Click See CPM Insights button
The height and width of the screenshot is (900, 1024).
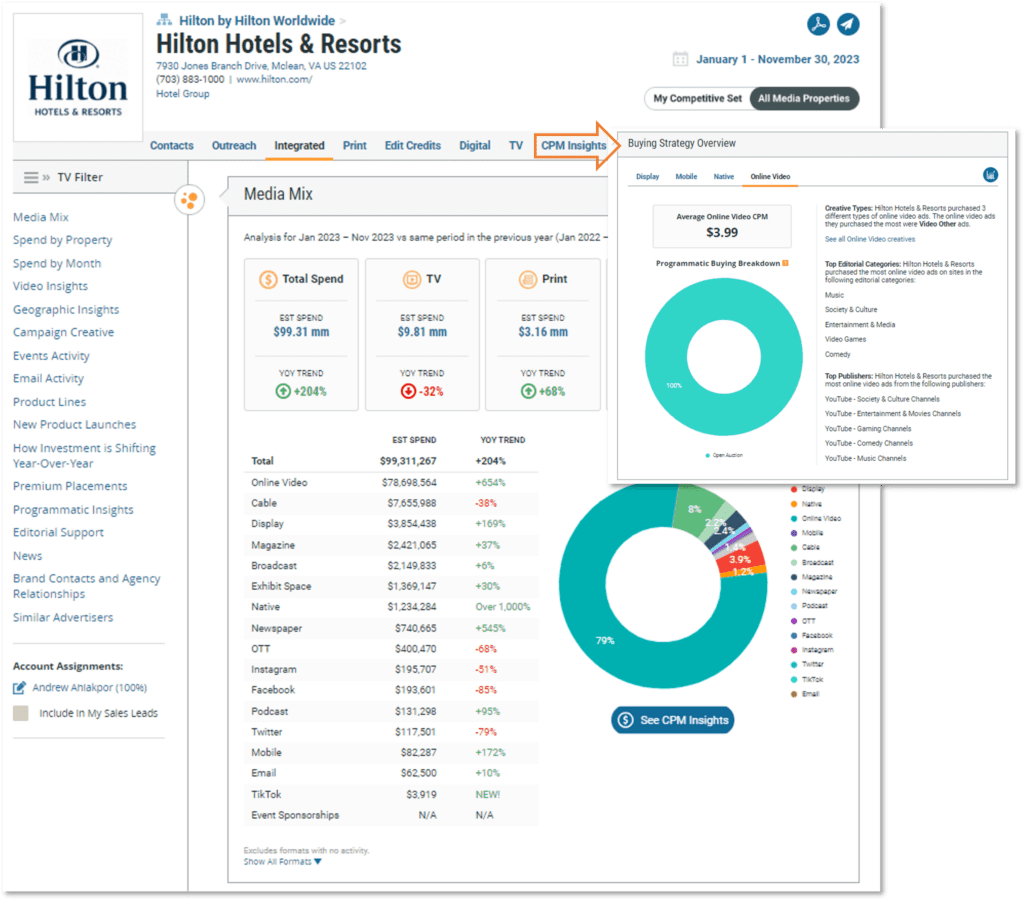(x=673, y=720)
